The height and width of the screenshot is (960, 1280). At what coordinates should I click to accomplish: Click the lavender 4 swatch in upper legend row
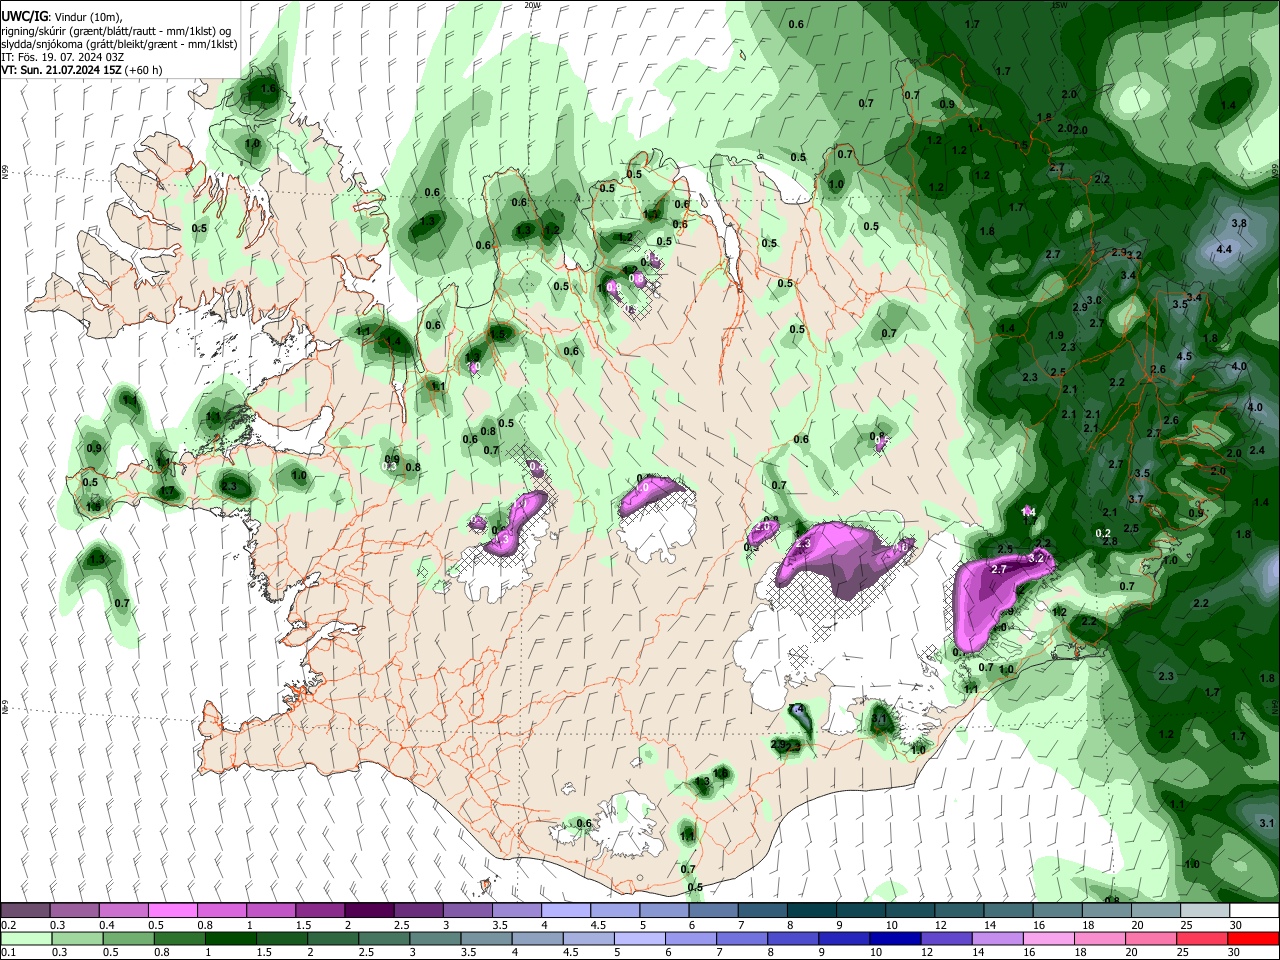click(564, 910)
